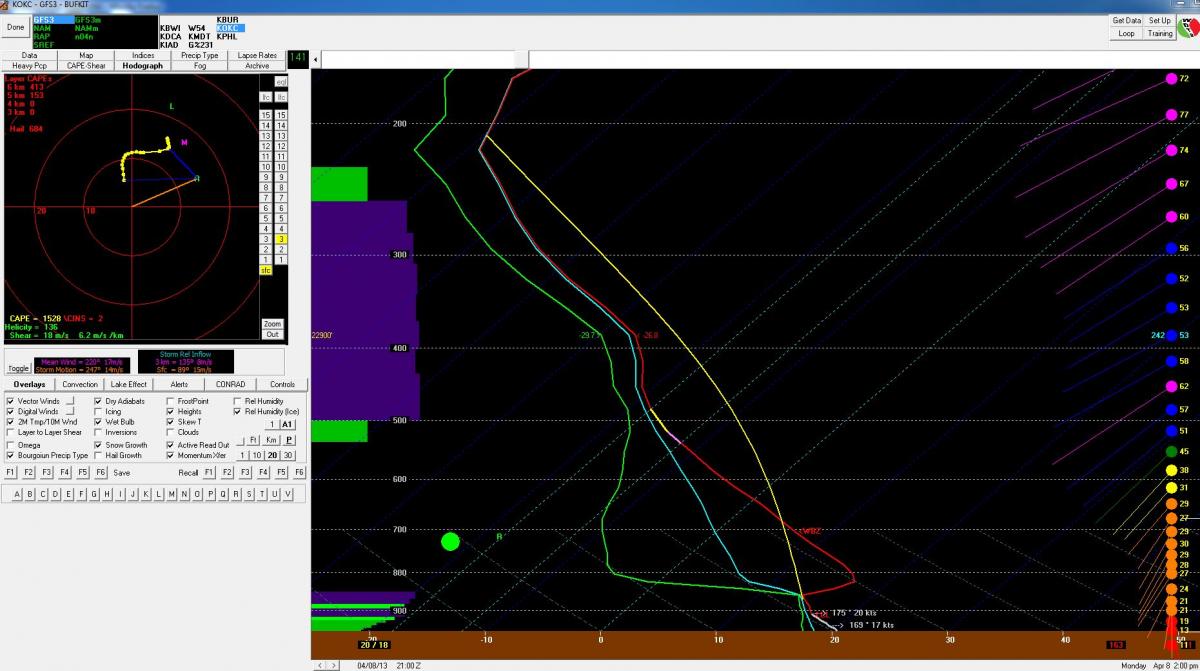Switch to the Heavy Pcp tab
Screen dimensions: 1200x671
pyautogui.click(x=30, y=66)
